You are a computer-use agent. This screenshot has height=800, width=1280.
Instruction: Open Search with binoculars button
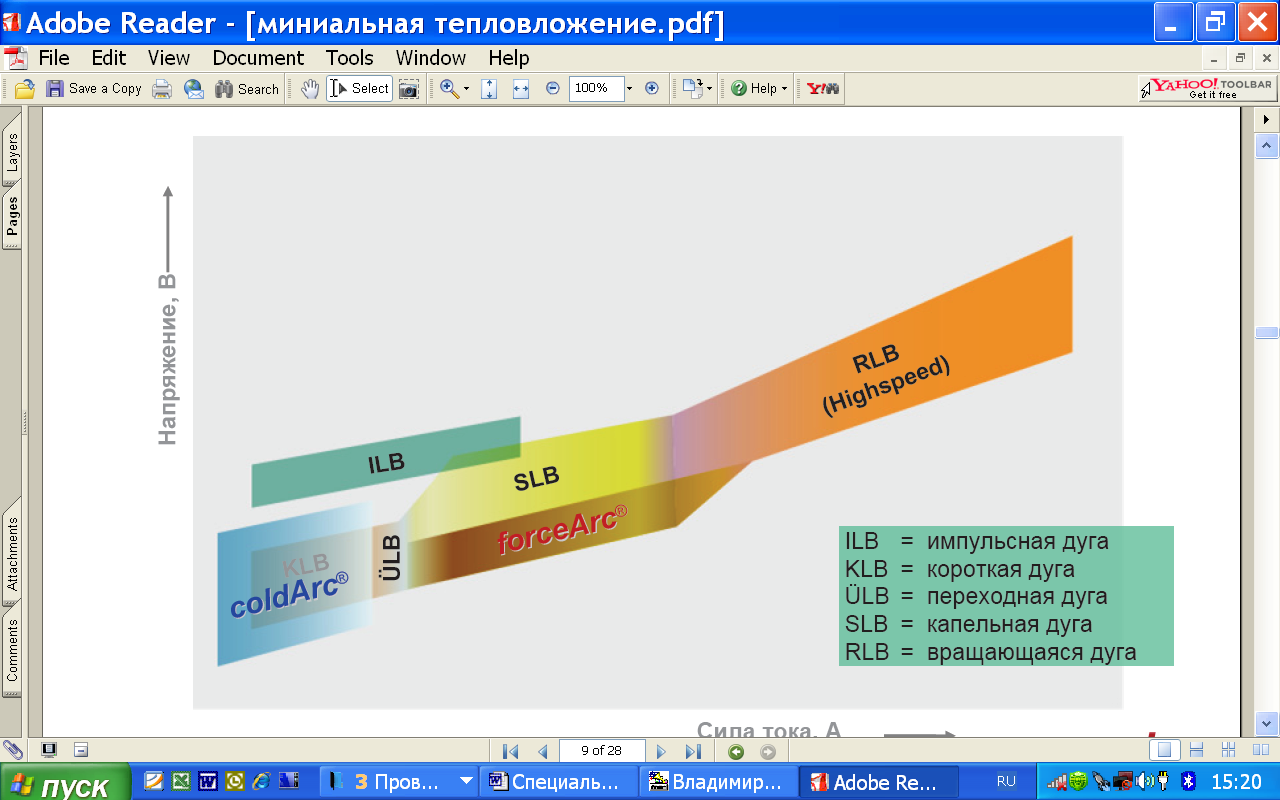pos(247,89)
